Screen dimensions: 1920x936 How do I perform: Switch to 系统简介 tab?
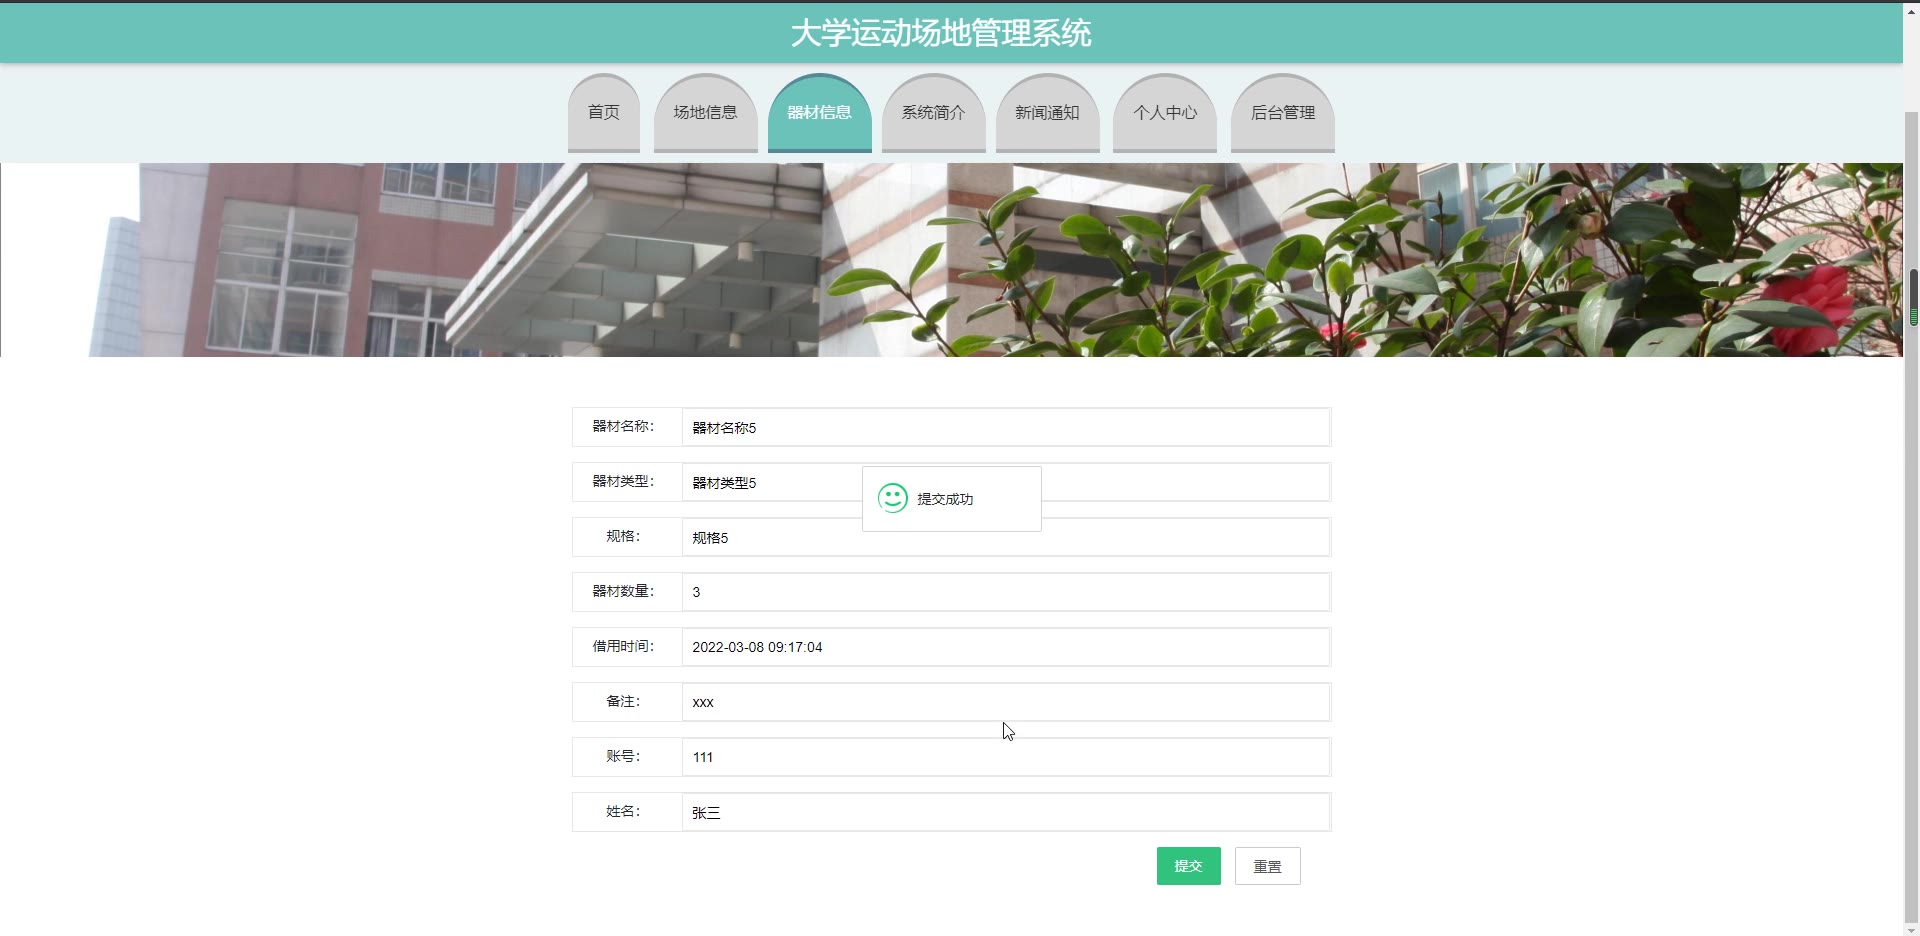click(x=933, y=113)
